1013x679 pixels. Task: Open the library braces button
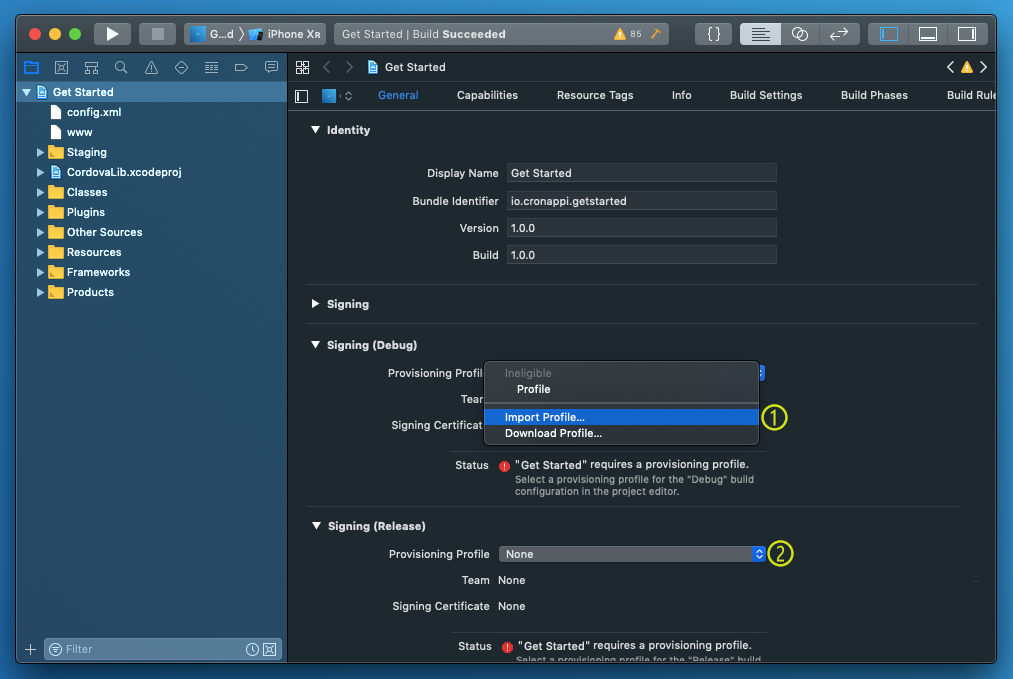pos(713,34)
